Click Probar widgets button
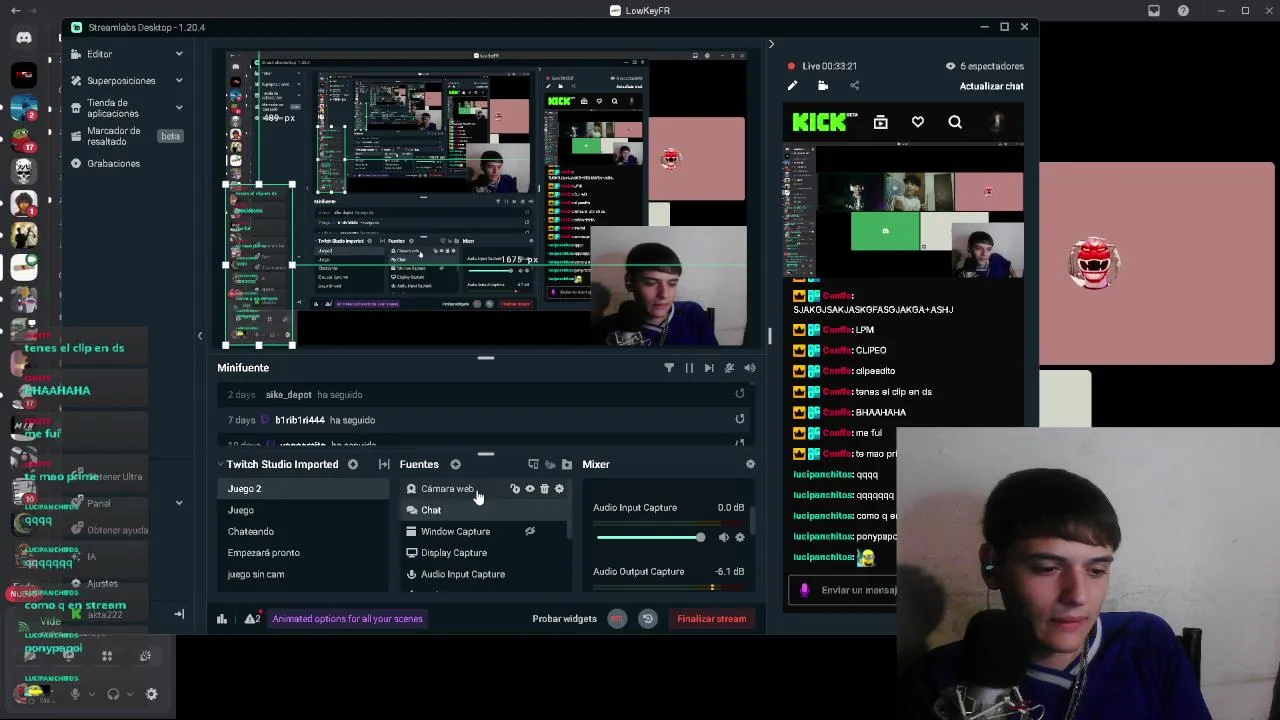1280x720 pixels. (x=564, y=619)
